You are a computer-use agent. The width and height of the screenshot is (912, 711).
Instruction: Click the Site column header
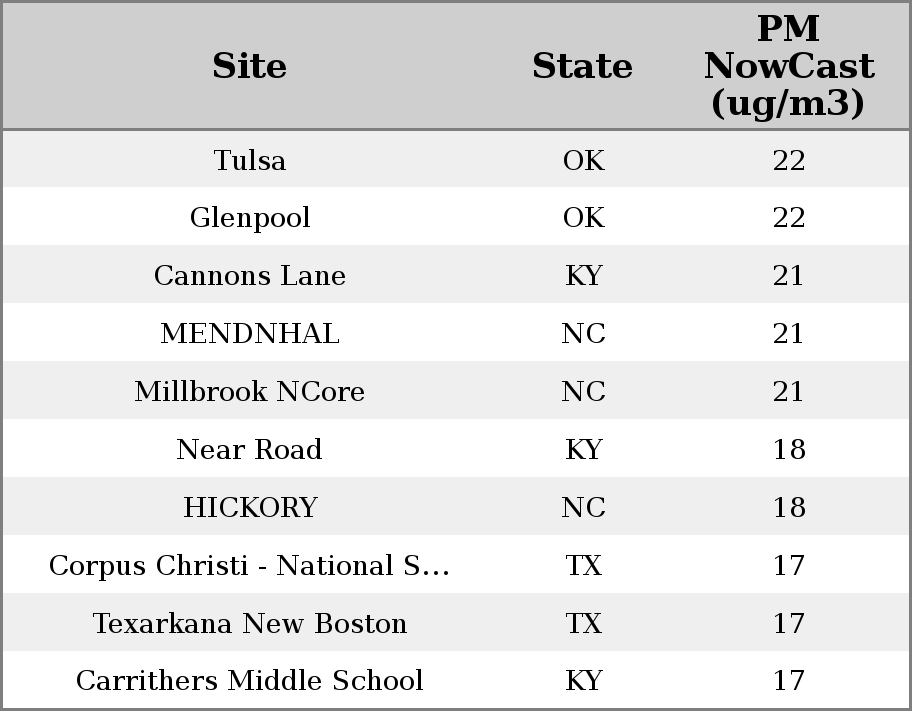pyautogui.click(x=250, y=66)
